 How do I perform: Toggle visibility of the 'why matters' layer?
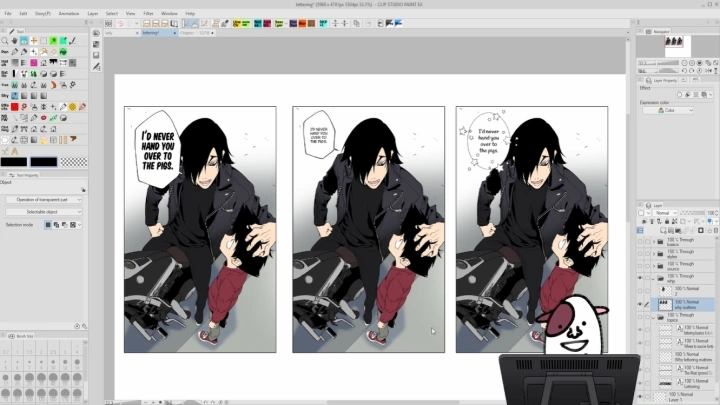click(x=640, y=304)
